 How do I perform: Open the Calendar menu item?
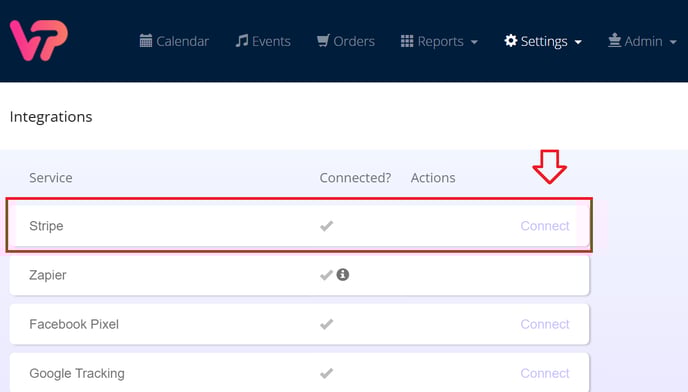tap(174, 41)
